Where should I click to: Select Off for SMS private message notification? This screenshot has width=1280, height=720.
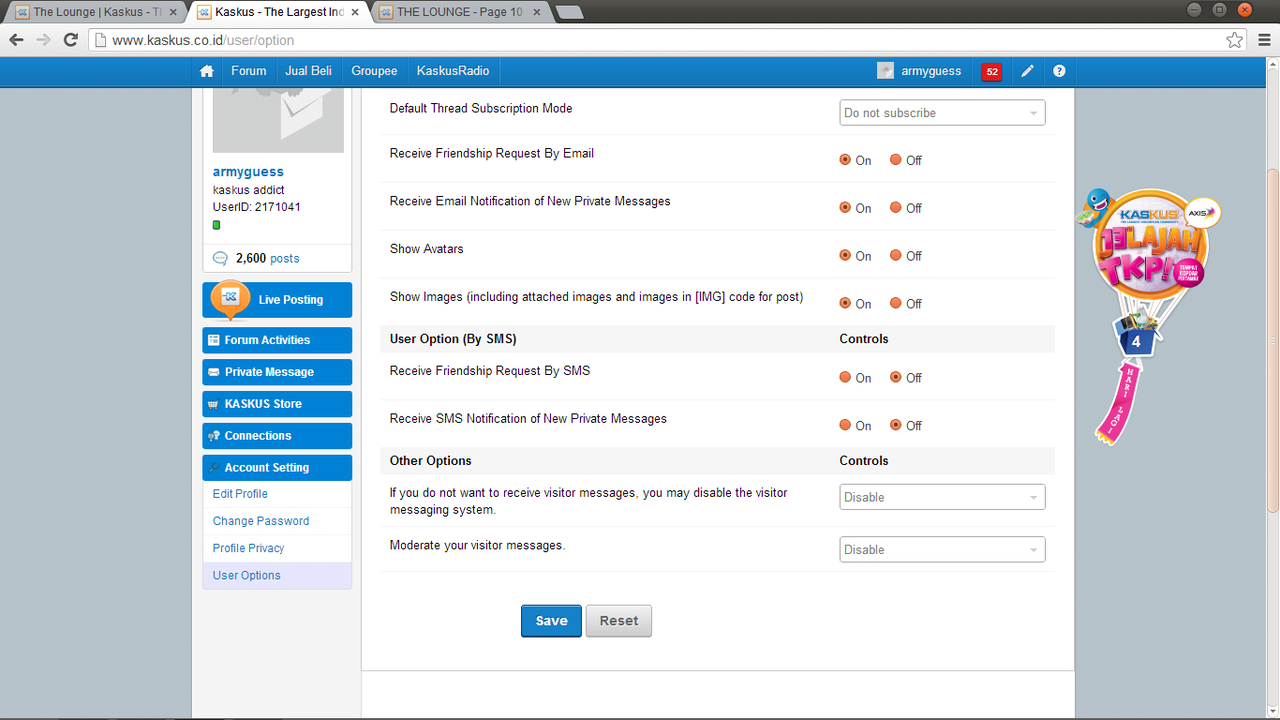(x=896, y=426)
